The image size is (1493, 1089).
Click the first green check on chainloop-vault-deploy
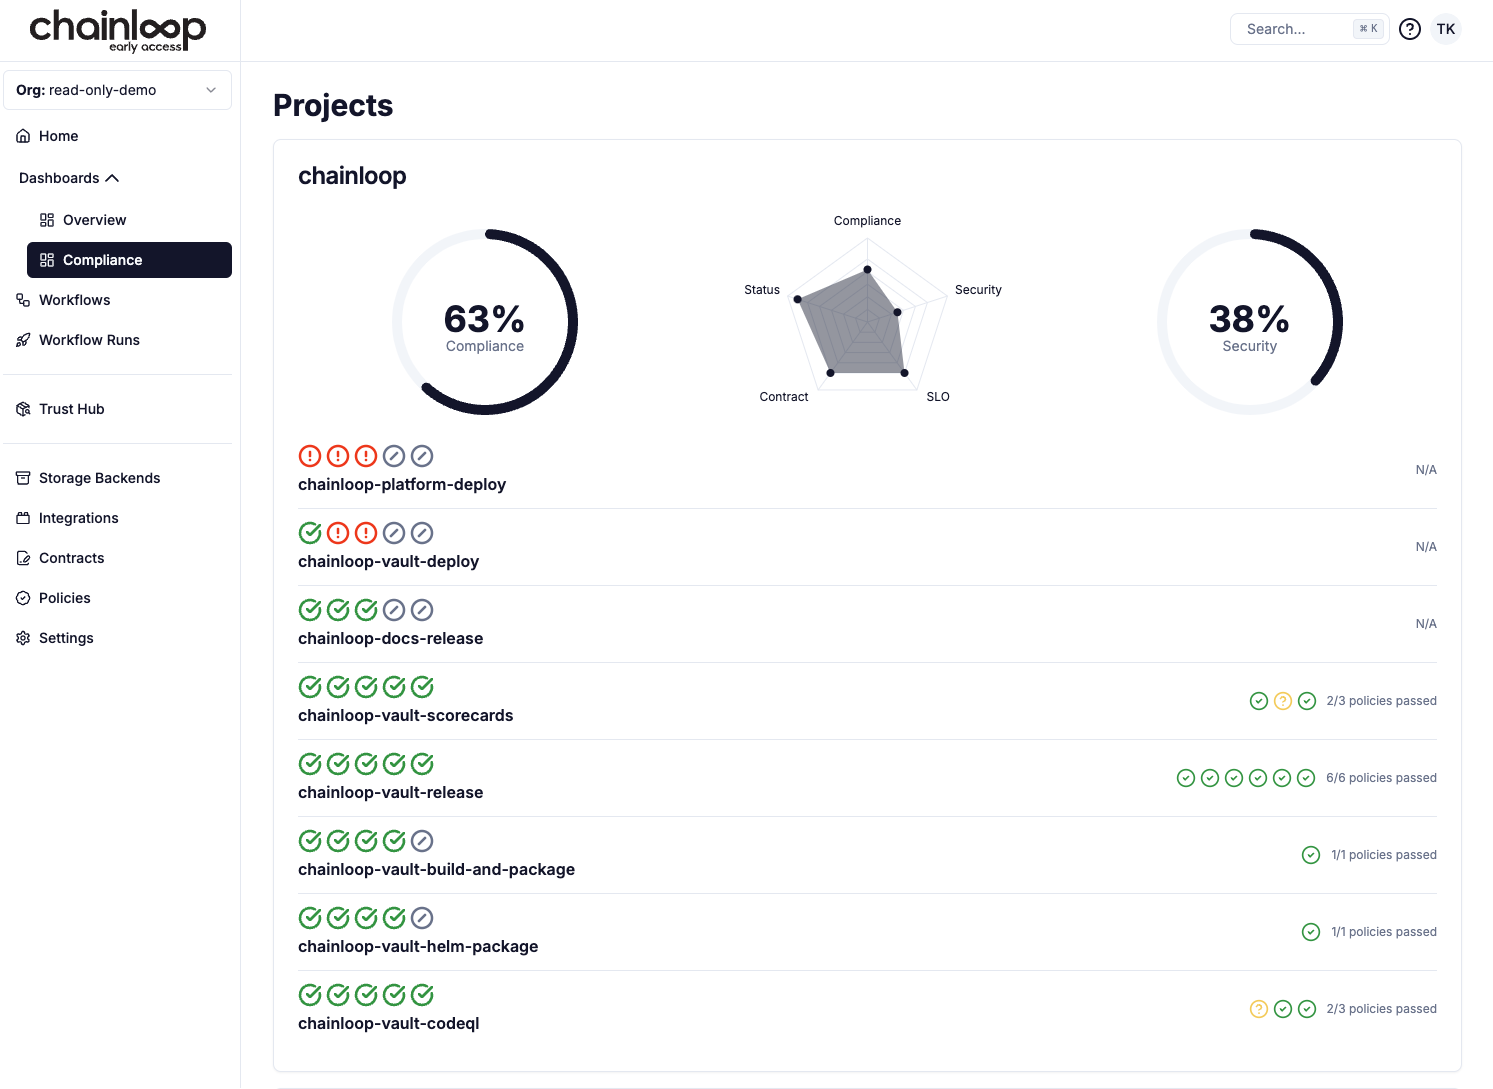310,533
